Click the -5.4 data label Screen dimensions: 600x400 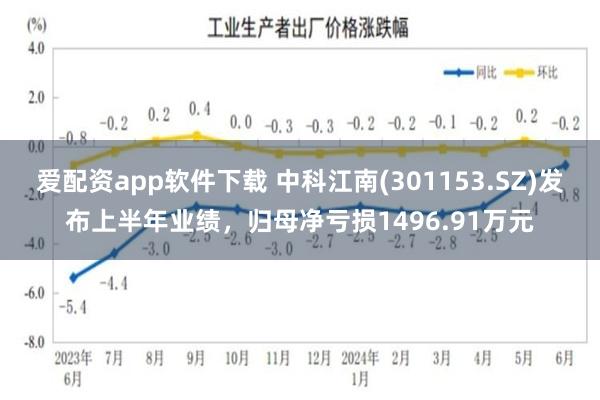[x=73, y=307]
